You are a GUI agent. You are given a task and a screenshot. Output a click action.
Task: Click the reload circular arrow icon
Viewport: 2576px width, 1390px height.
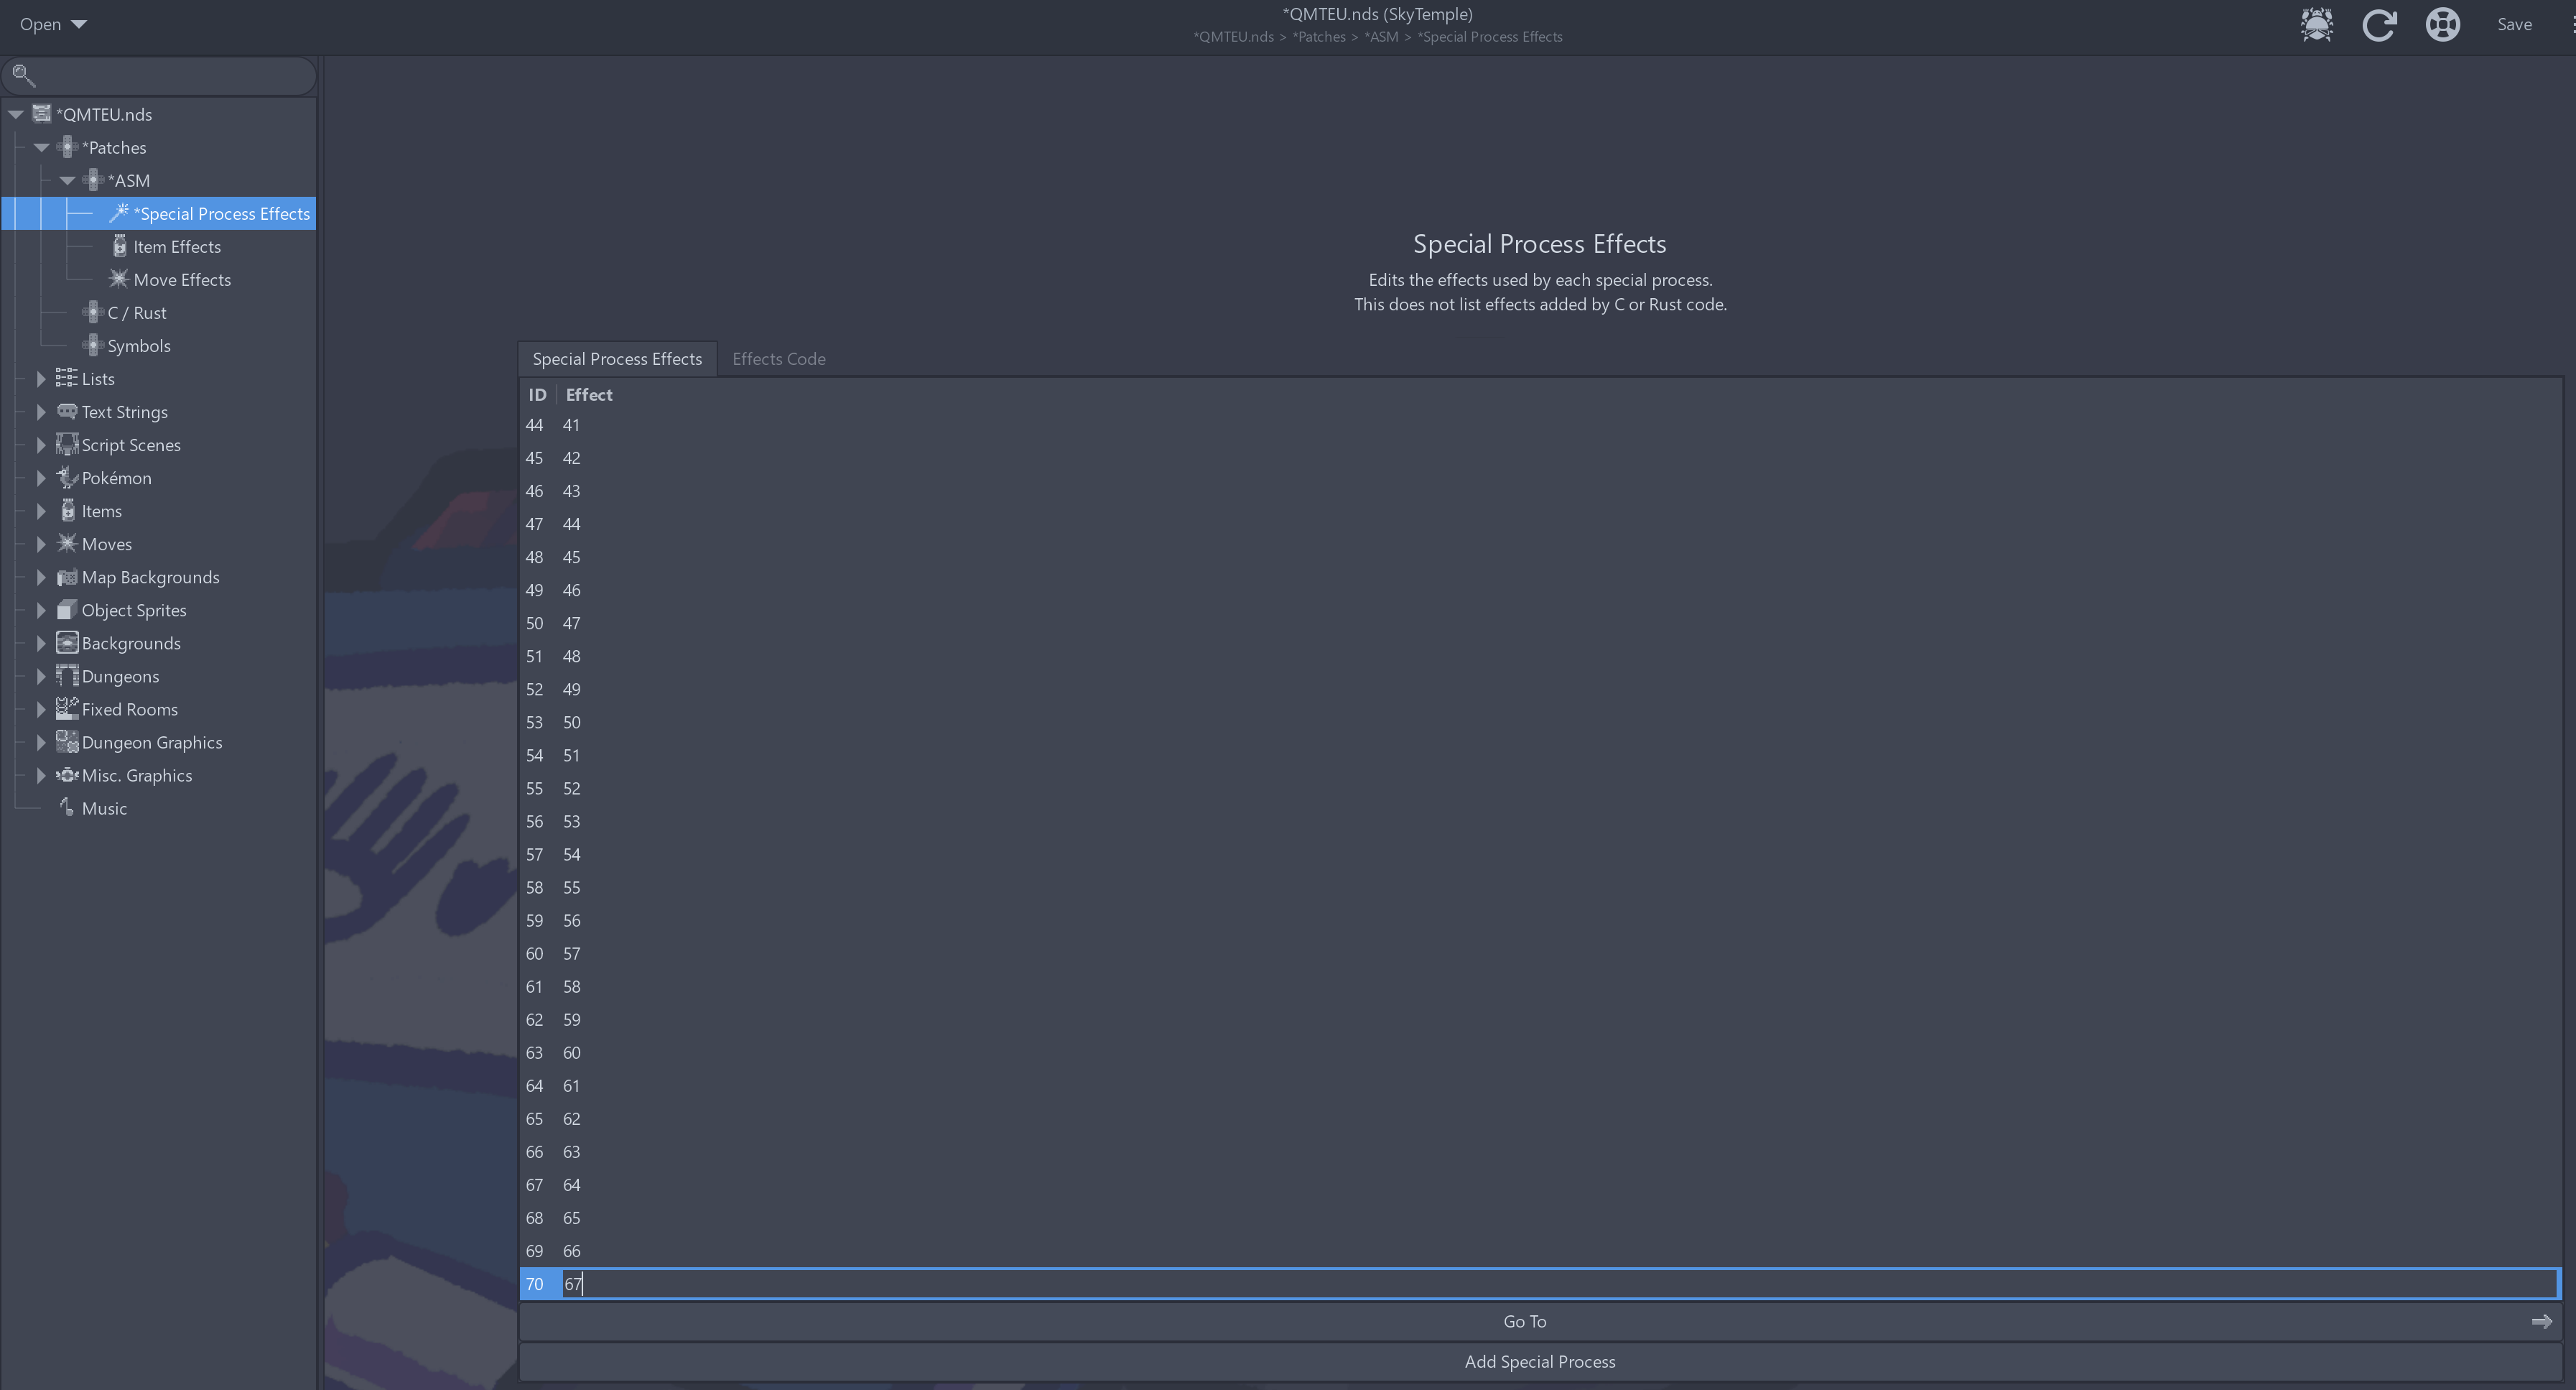(2379, 24)
